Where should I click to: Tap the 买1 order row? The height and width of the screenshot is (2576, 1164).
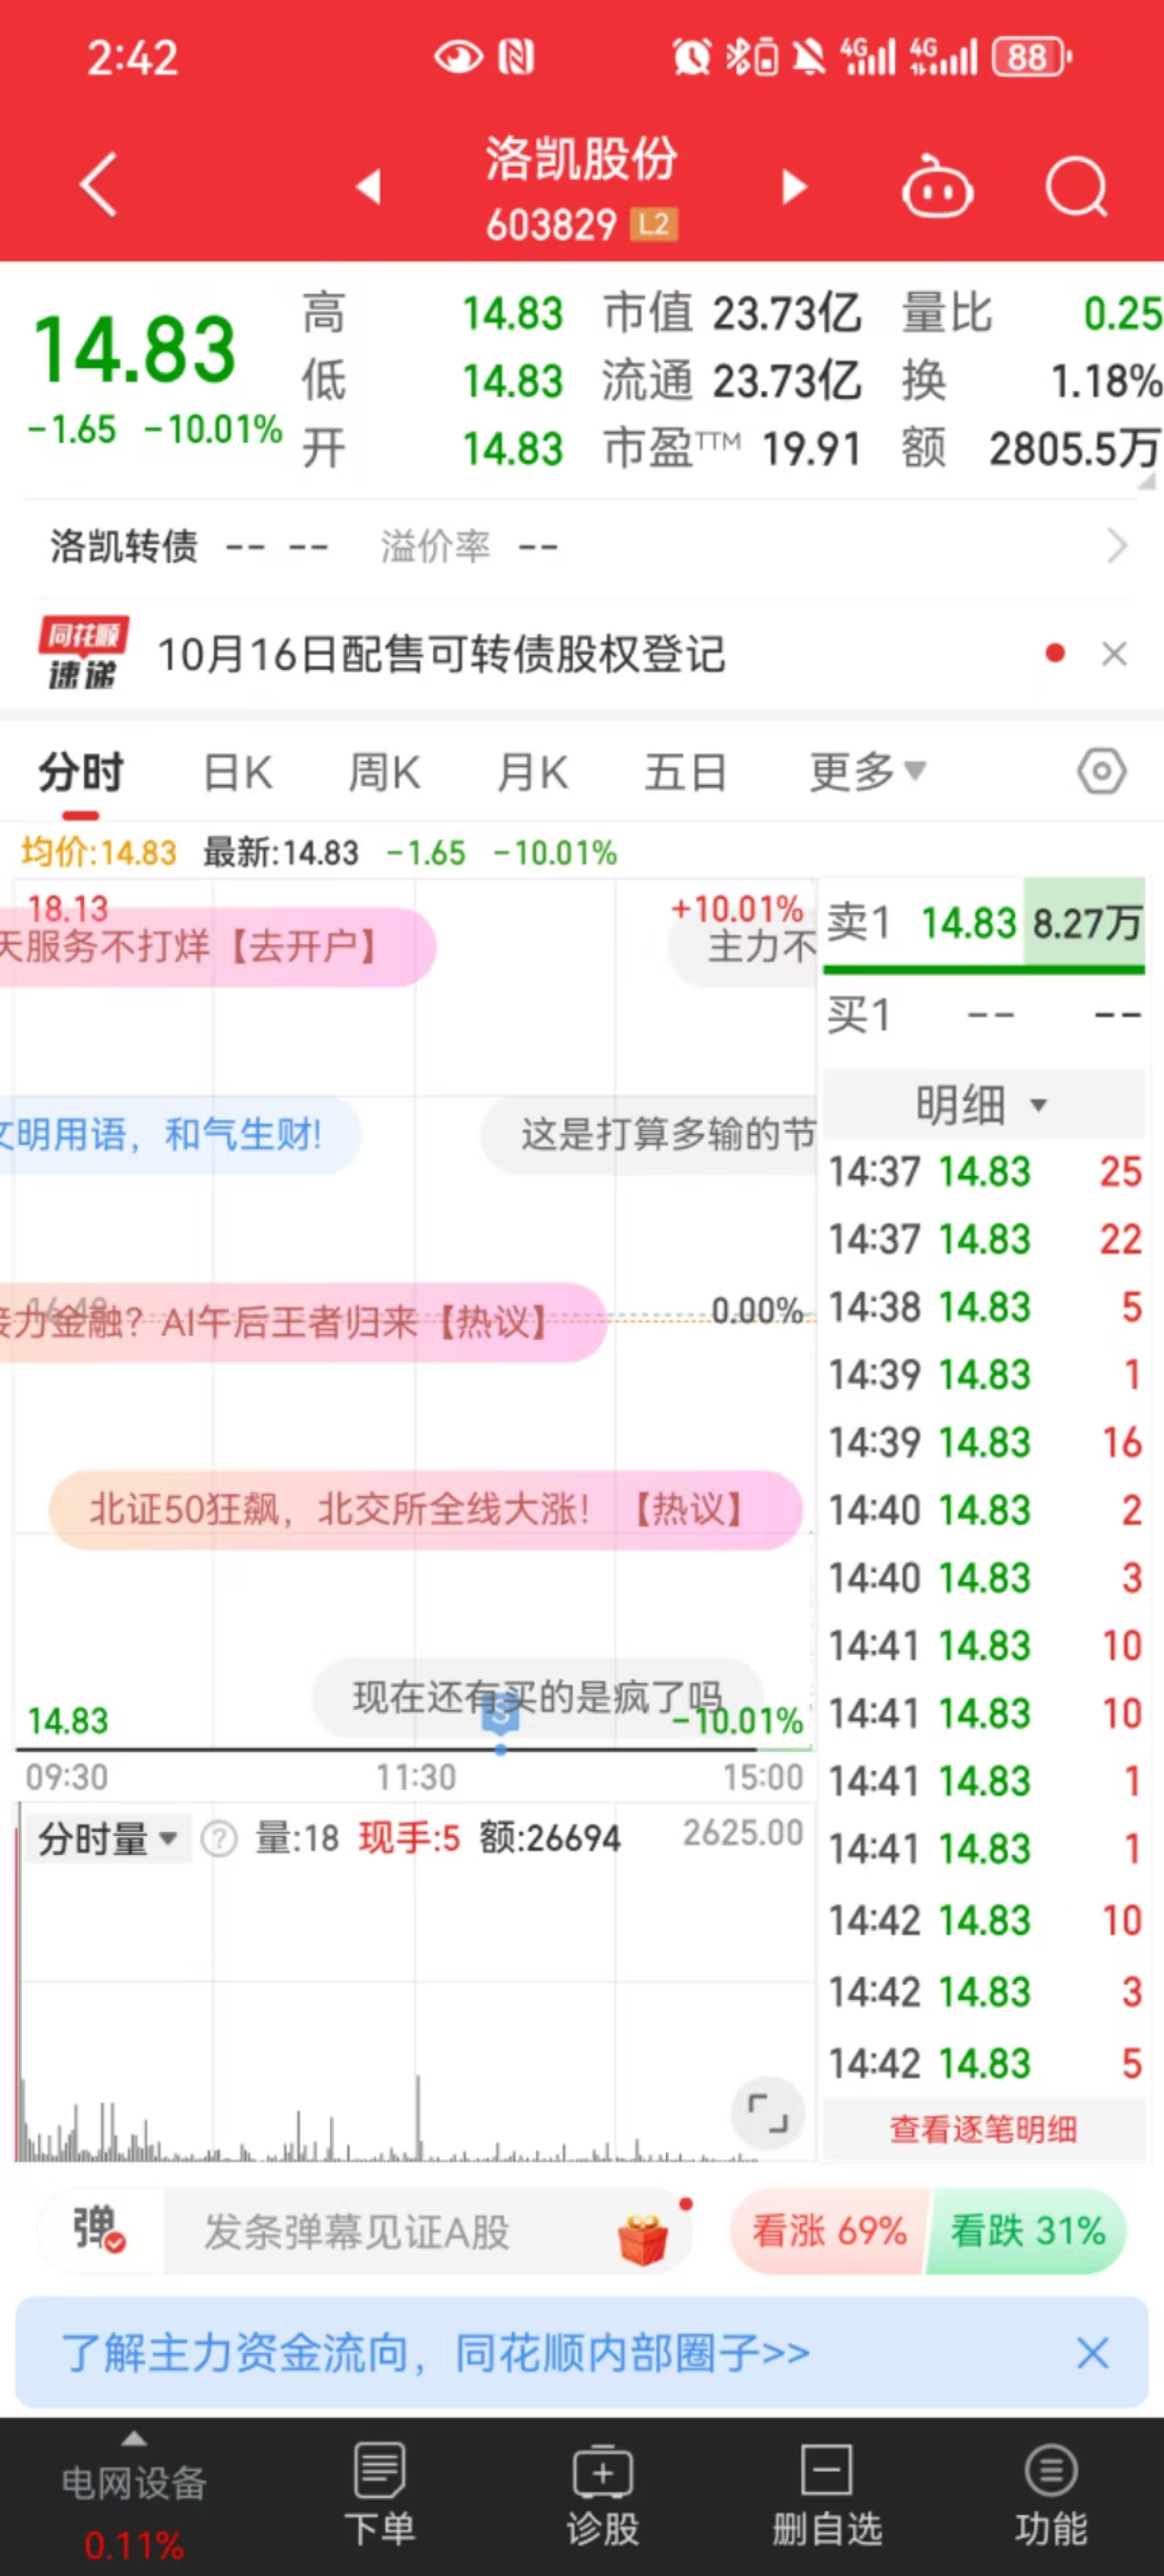pyautogui.click(x=984, y=1016)
